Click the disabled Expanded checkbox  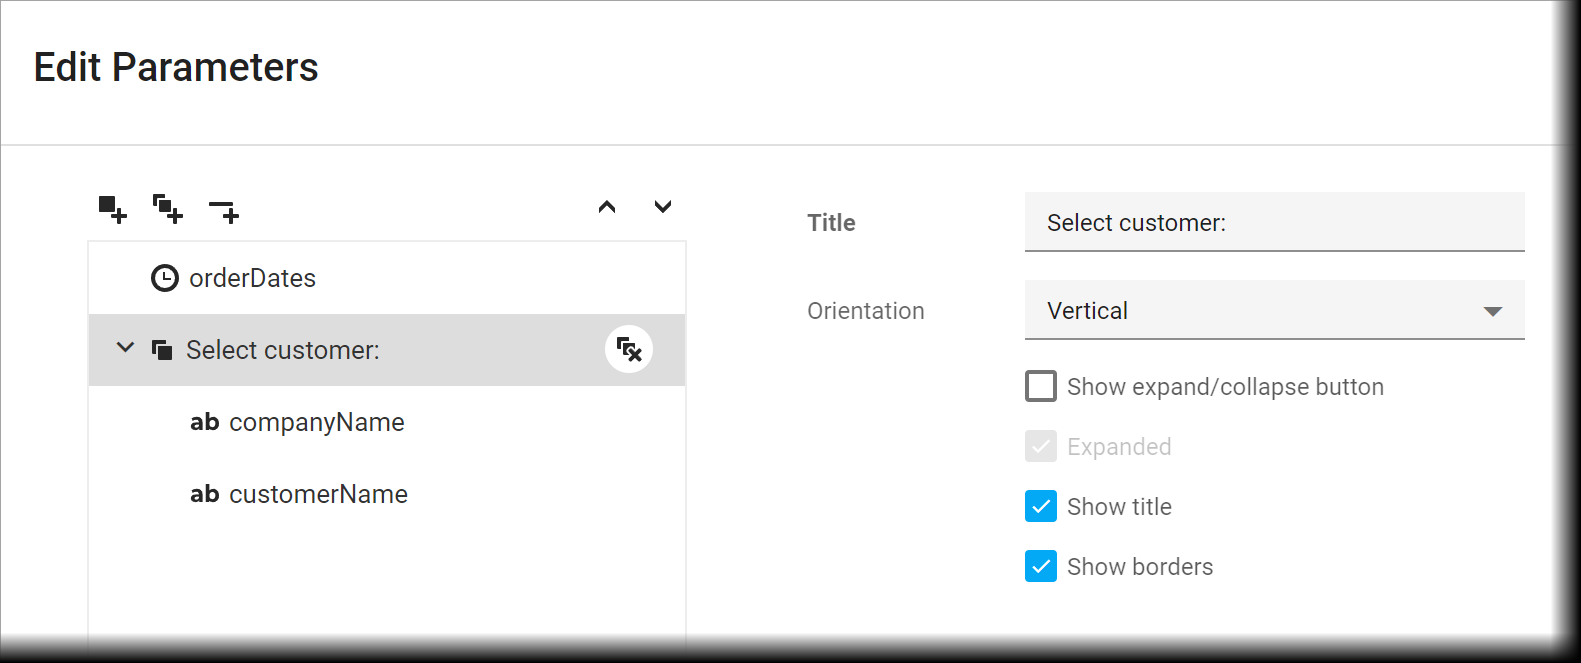[x=1041, y=446]
